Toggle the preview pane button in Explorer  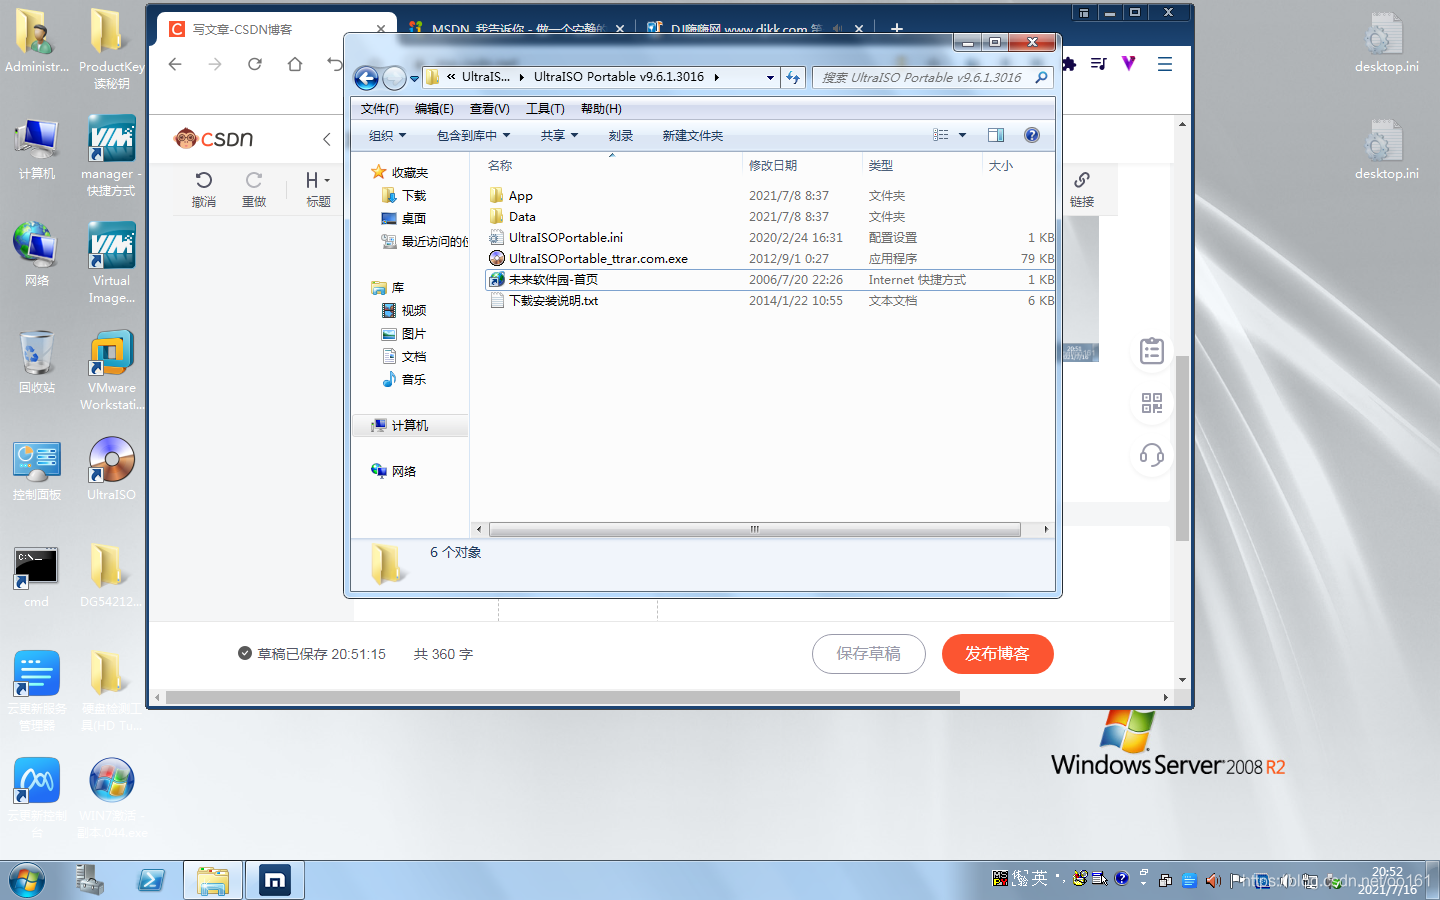996,135
